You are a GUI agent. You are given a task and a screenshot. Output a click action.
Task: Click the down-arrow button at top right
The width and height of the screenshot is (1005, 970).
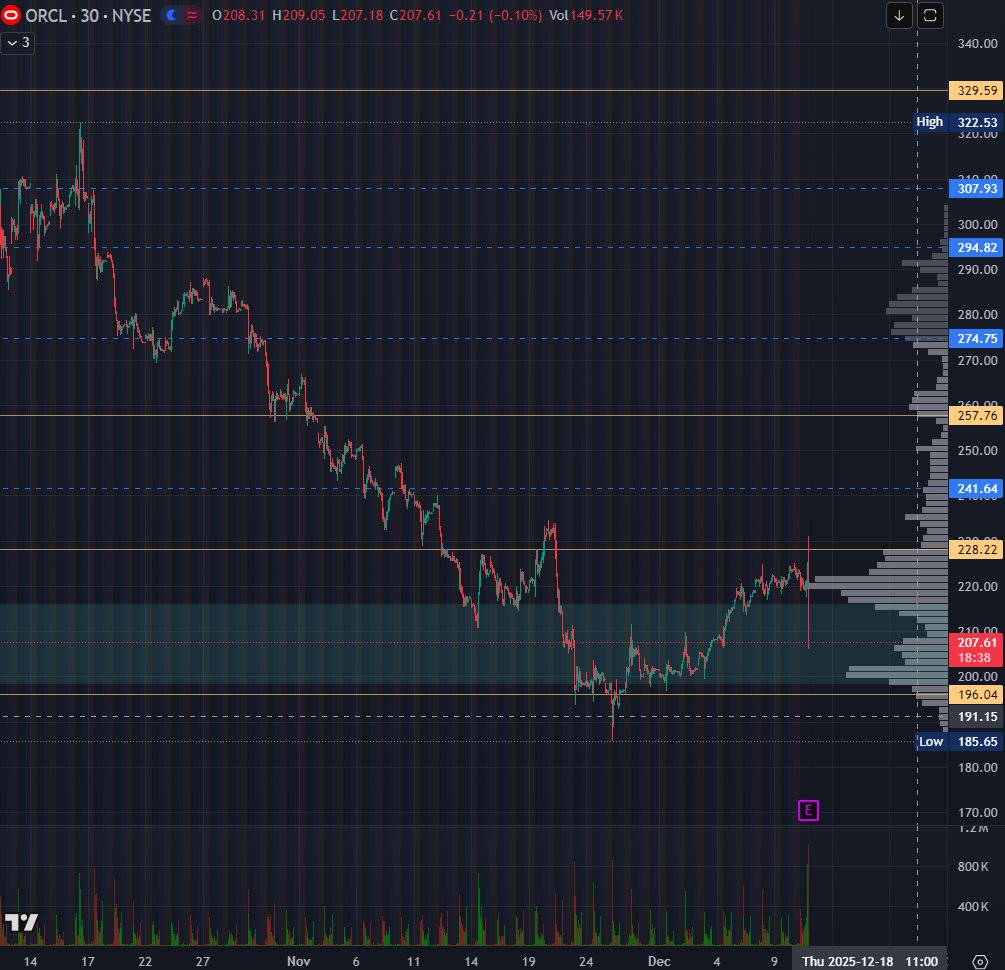899,15
